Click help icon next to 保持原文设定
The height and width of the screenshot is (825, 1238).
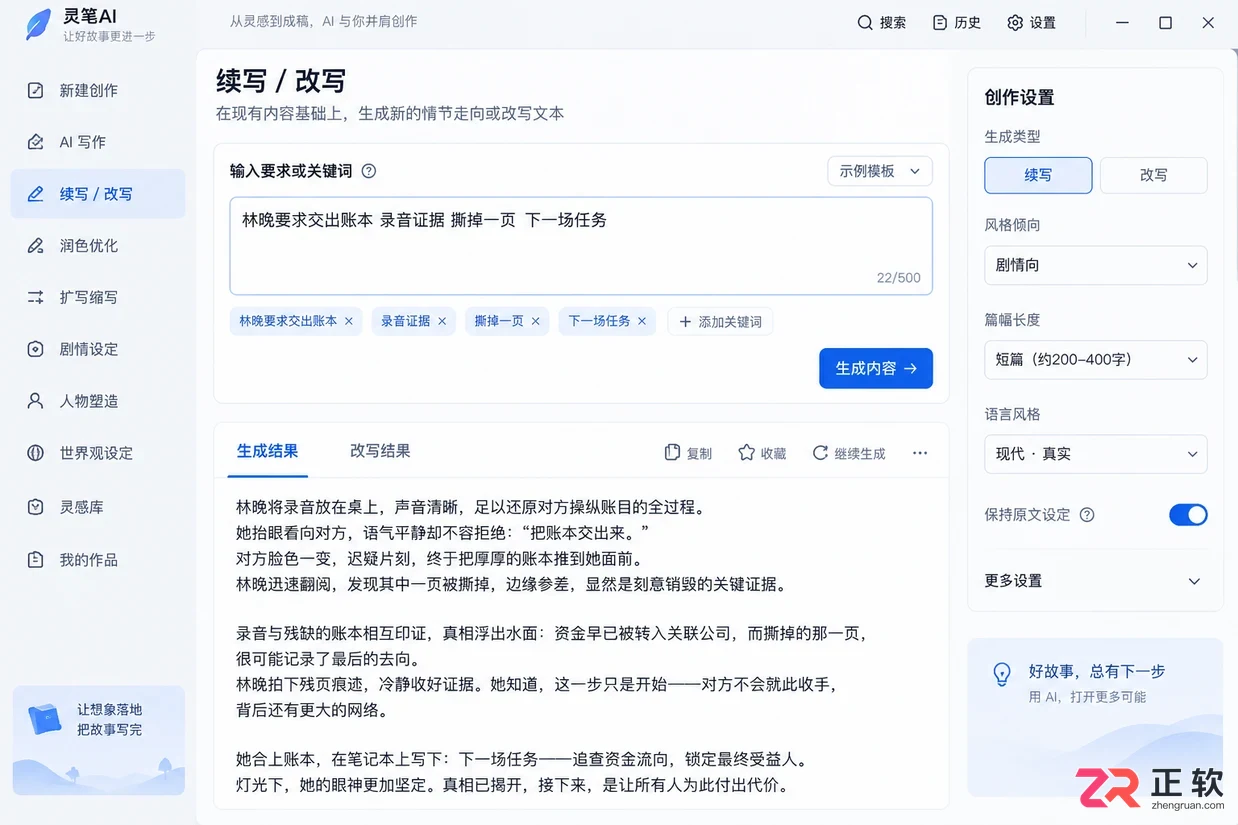click(1087, 515)
